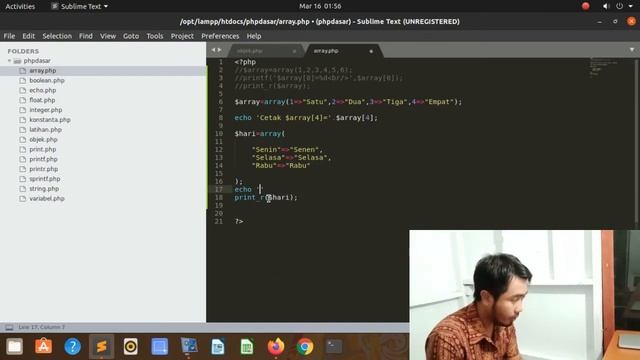Open boolean.php in the sidebar
The width and height of the screenshot is (640, 360).
47,80
